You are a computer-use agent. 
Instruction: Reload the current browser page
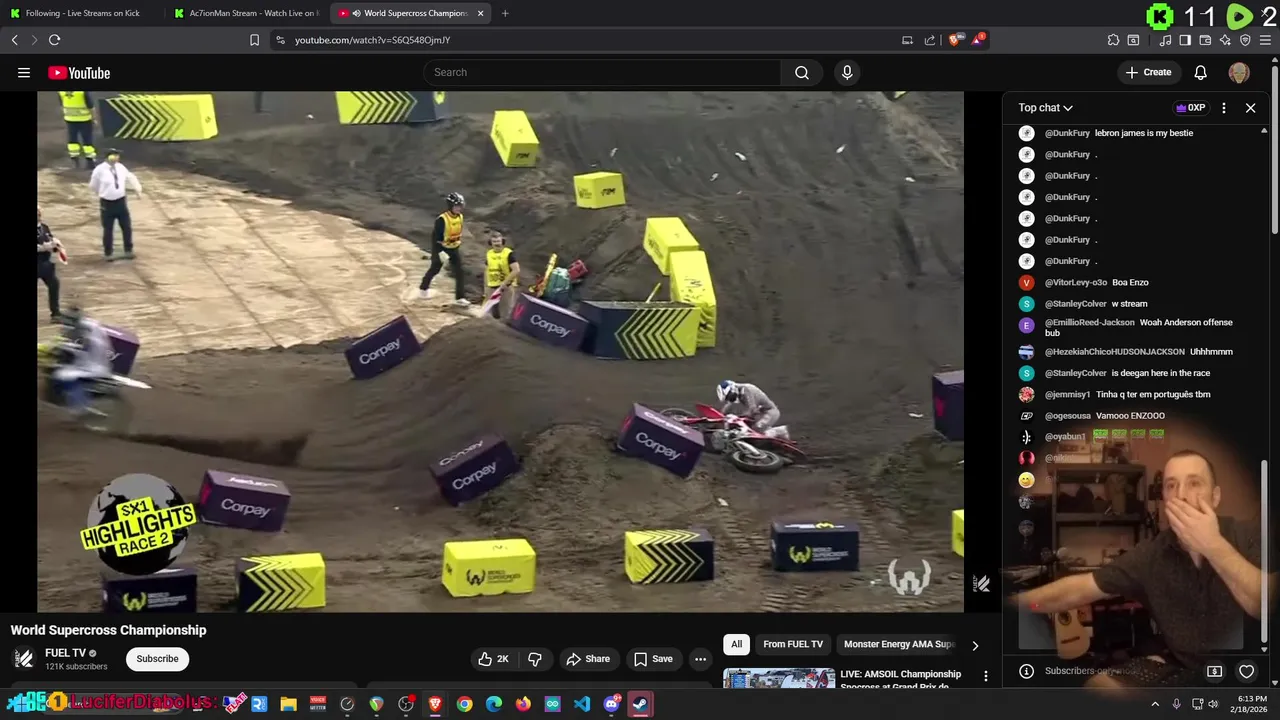pos(54,40)
